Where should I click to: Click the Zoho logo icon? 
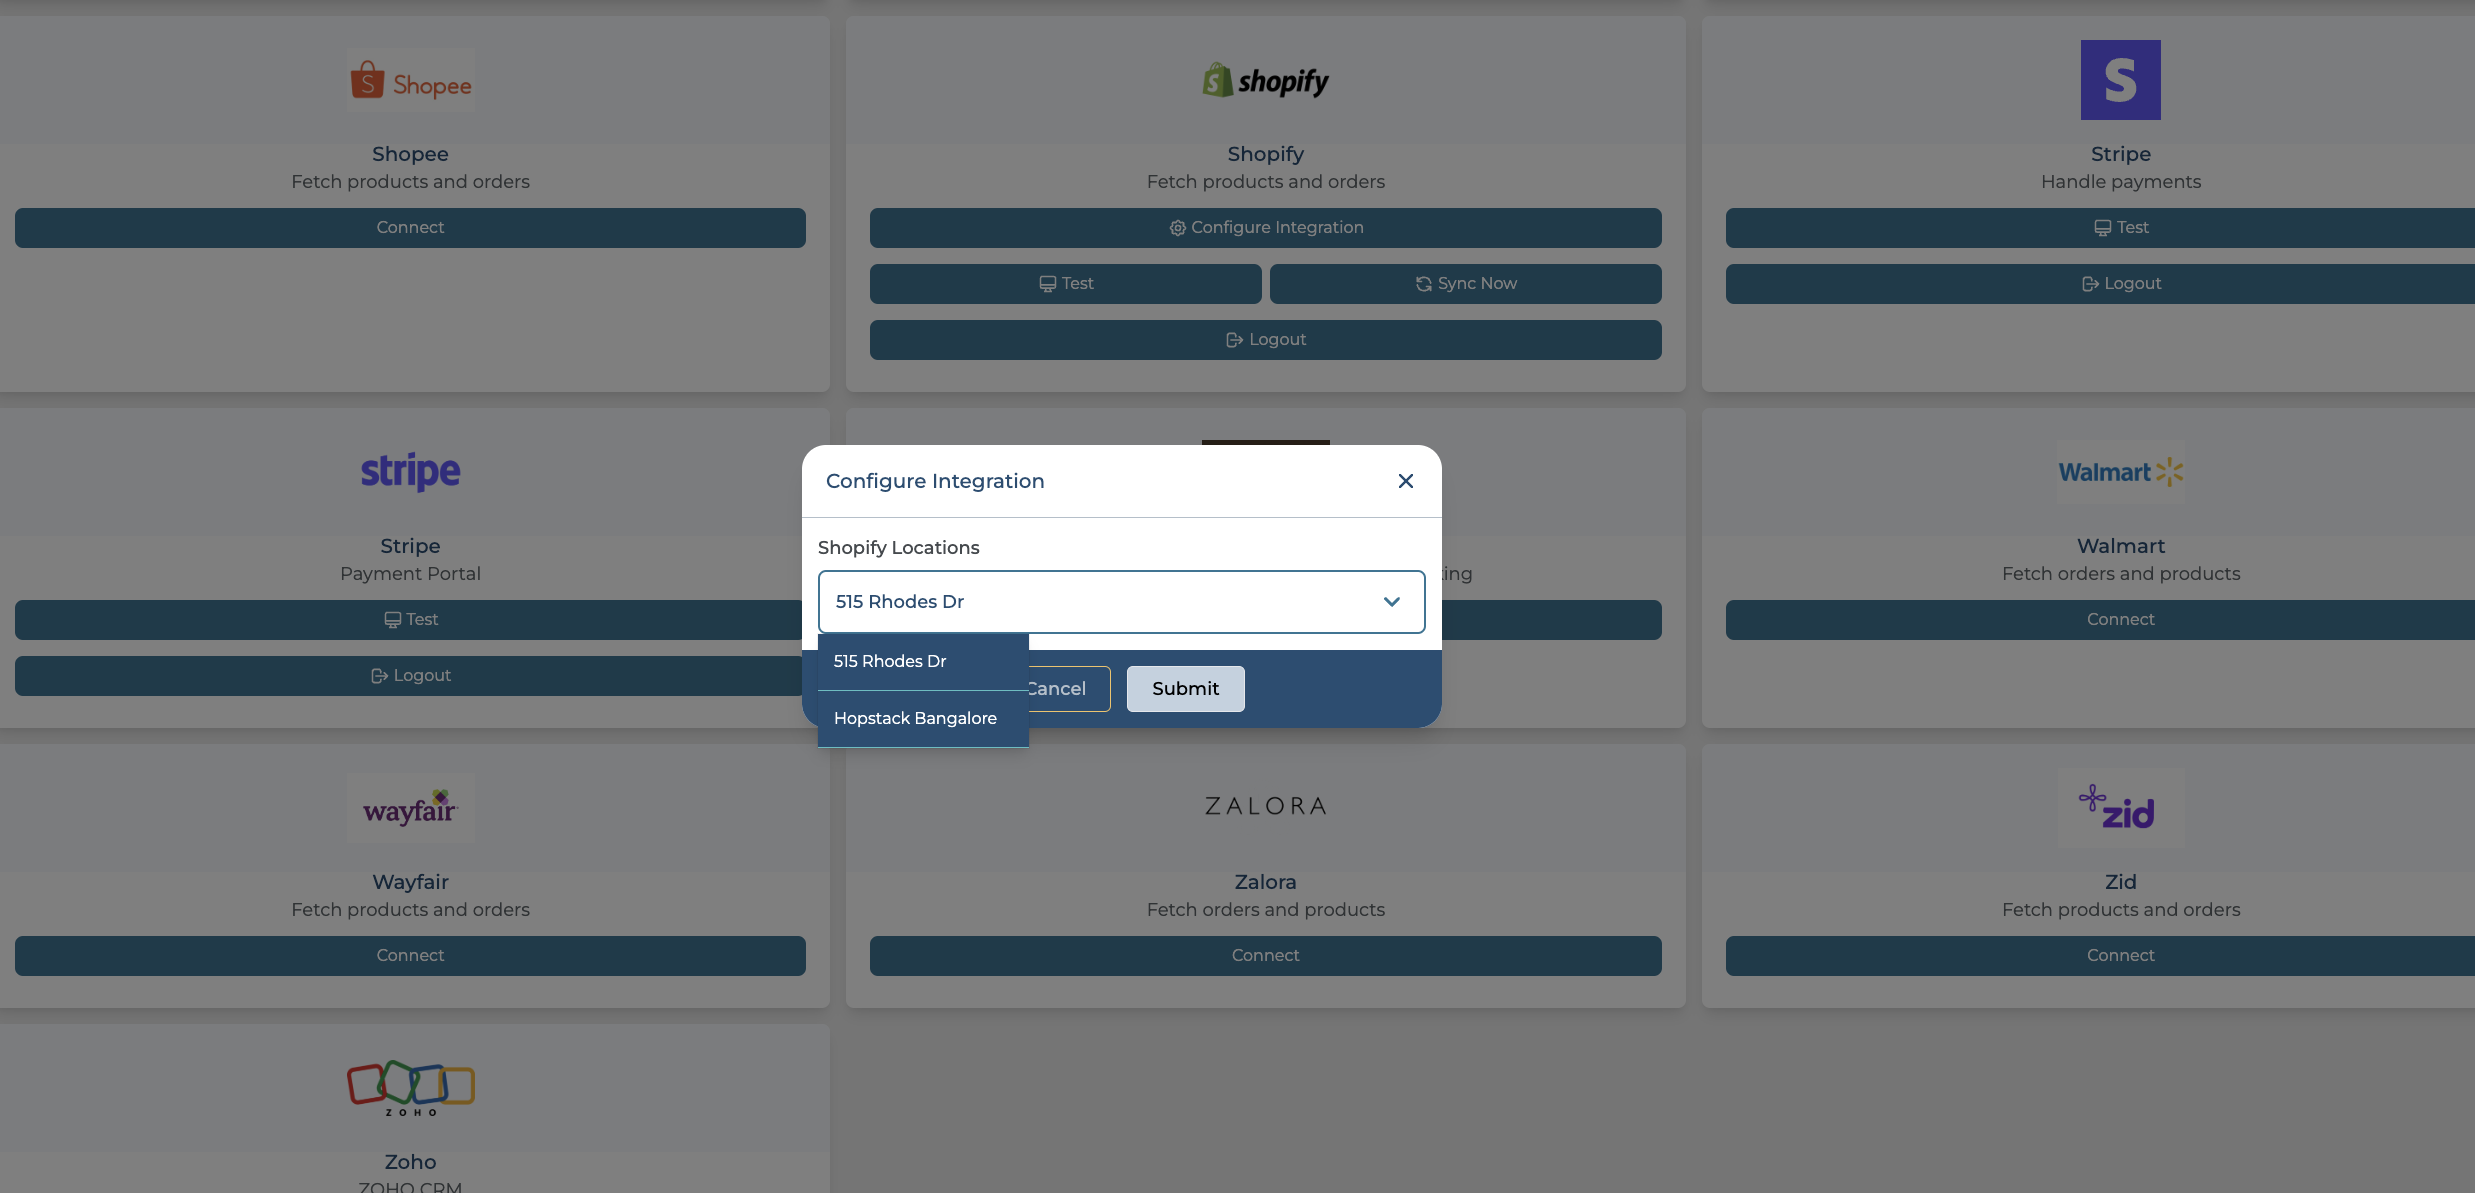click(x=410, y=1087)
